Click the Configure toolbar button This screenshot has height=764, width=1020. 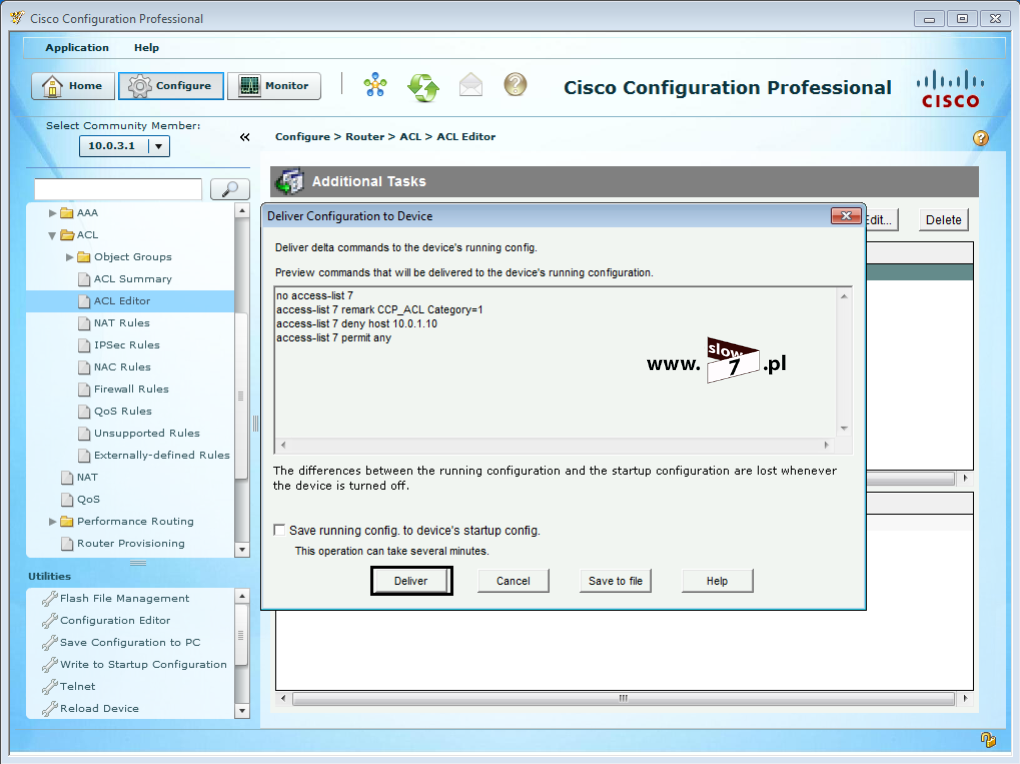tap(171, 86)
